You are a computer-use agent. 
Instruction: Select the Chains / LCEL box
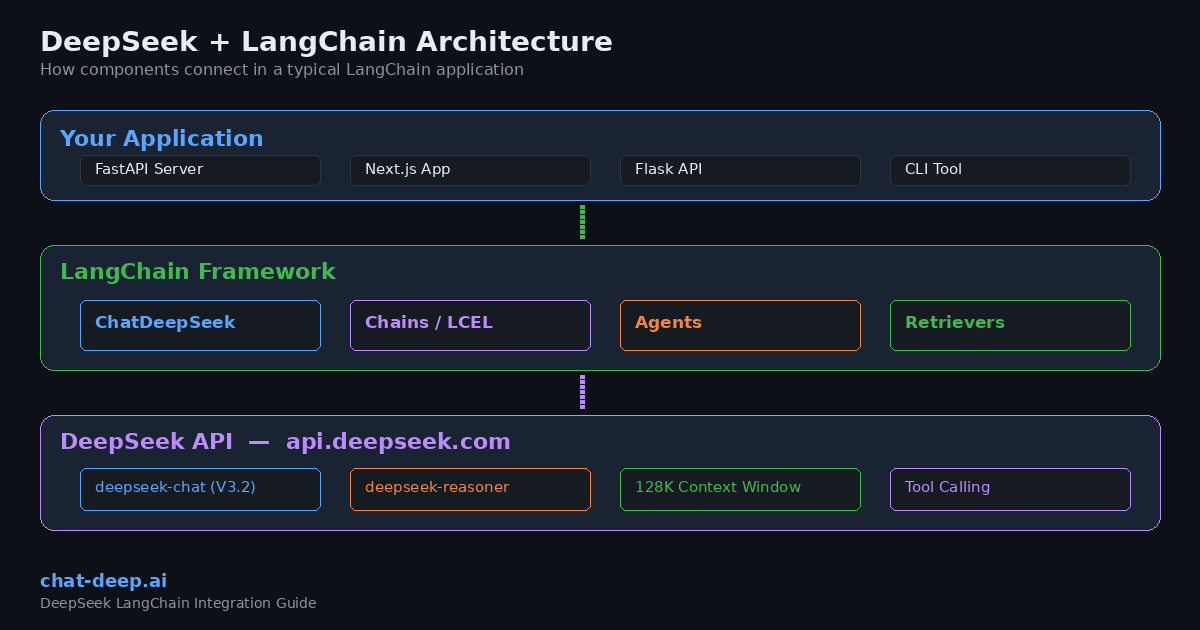(470, 325)
